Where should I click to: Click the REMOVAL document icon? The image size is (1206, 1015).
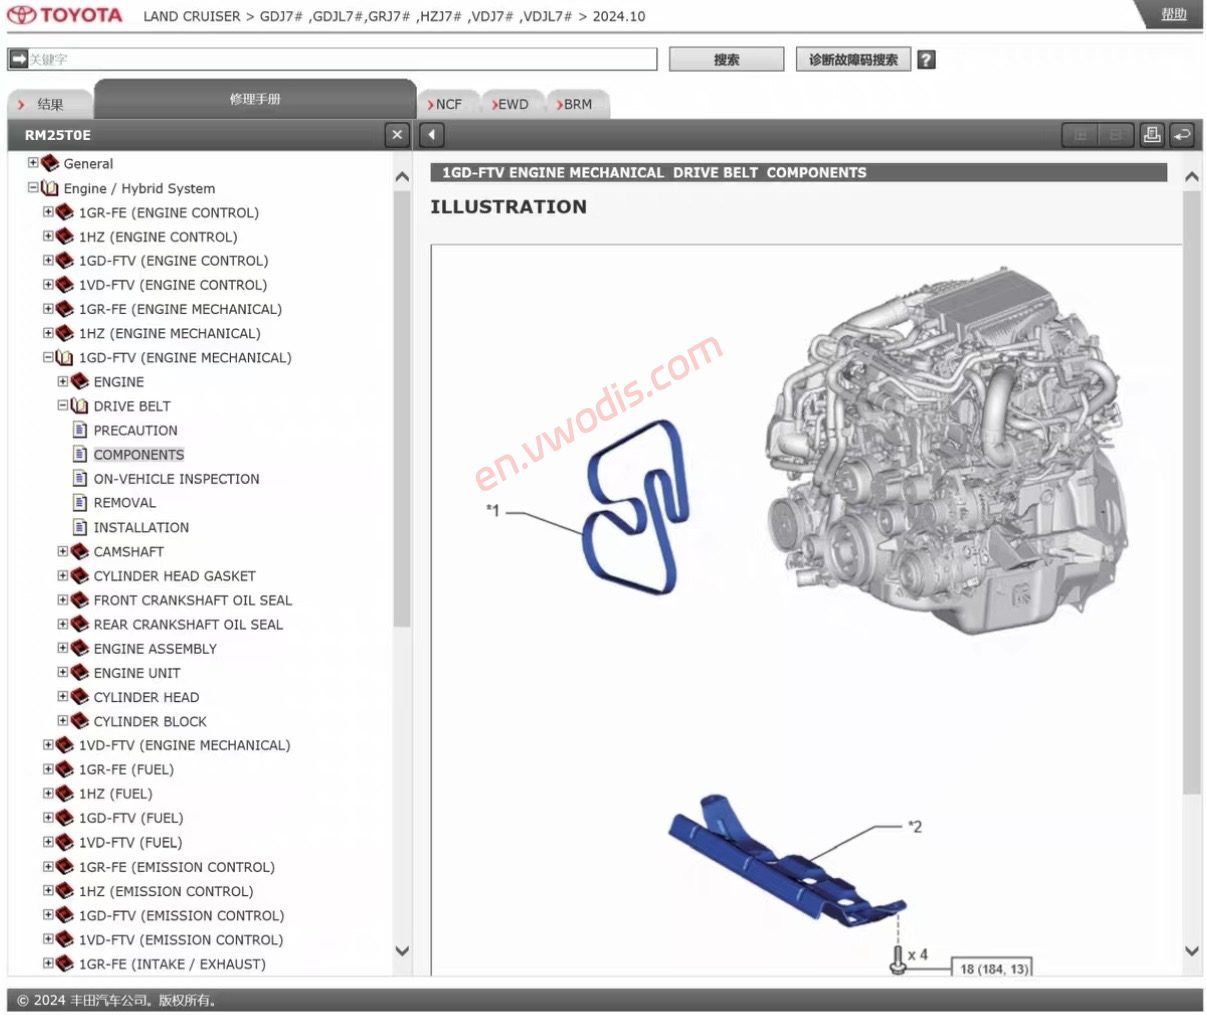pyautogui.click(x=80, y=503)
